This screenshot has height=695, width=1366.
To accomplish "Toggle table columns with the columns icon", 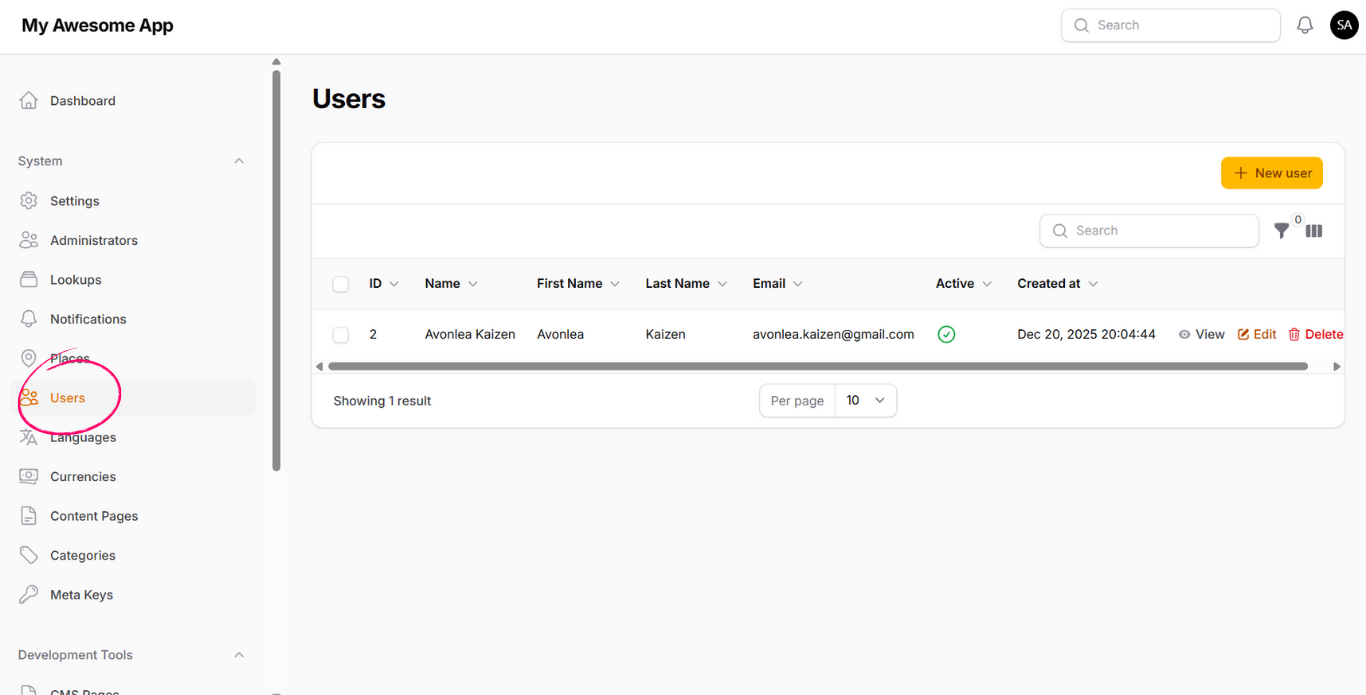I will tap(1314, 231).
